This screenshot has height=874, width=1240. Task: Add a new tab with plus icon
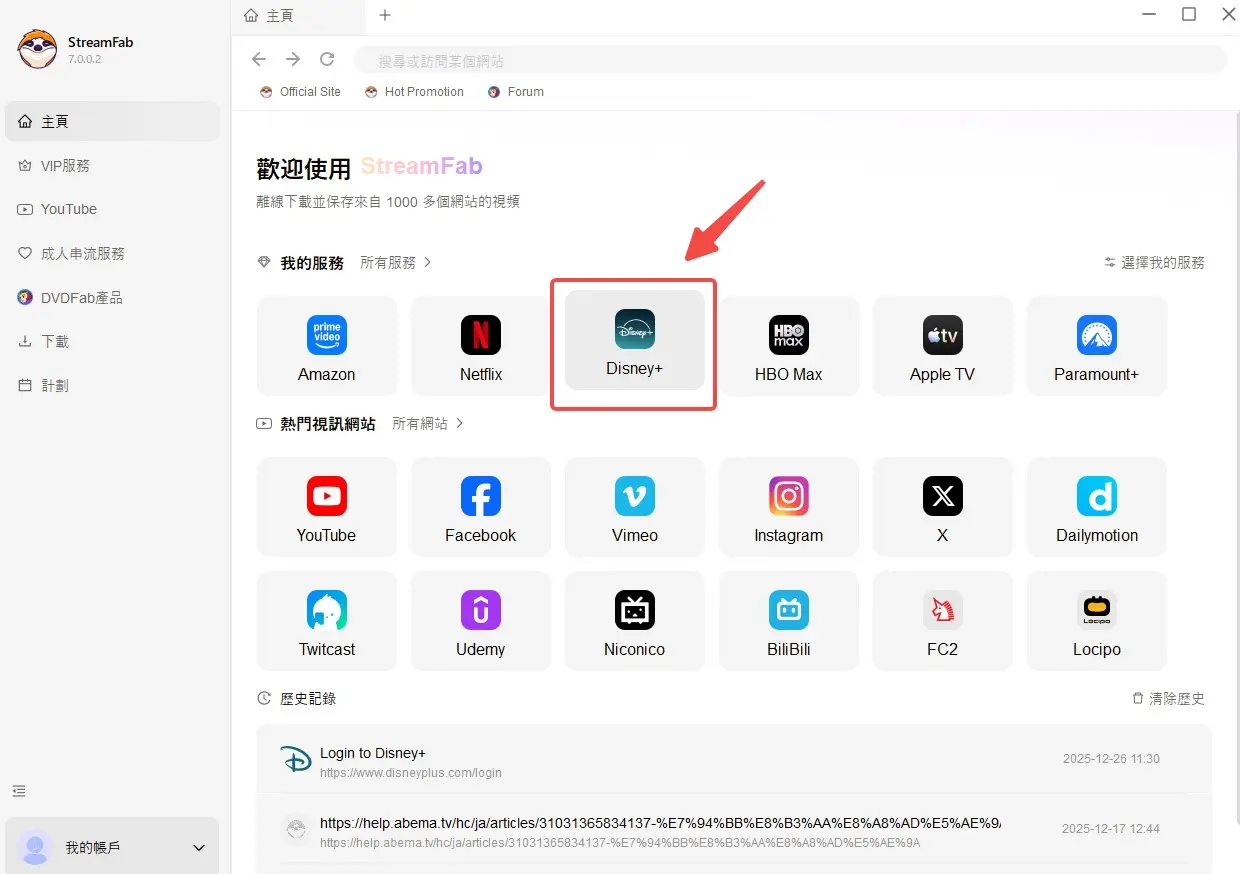[x=385, y=15]
